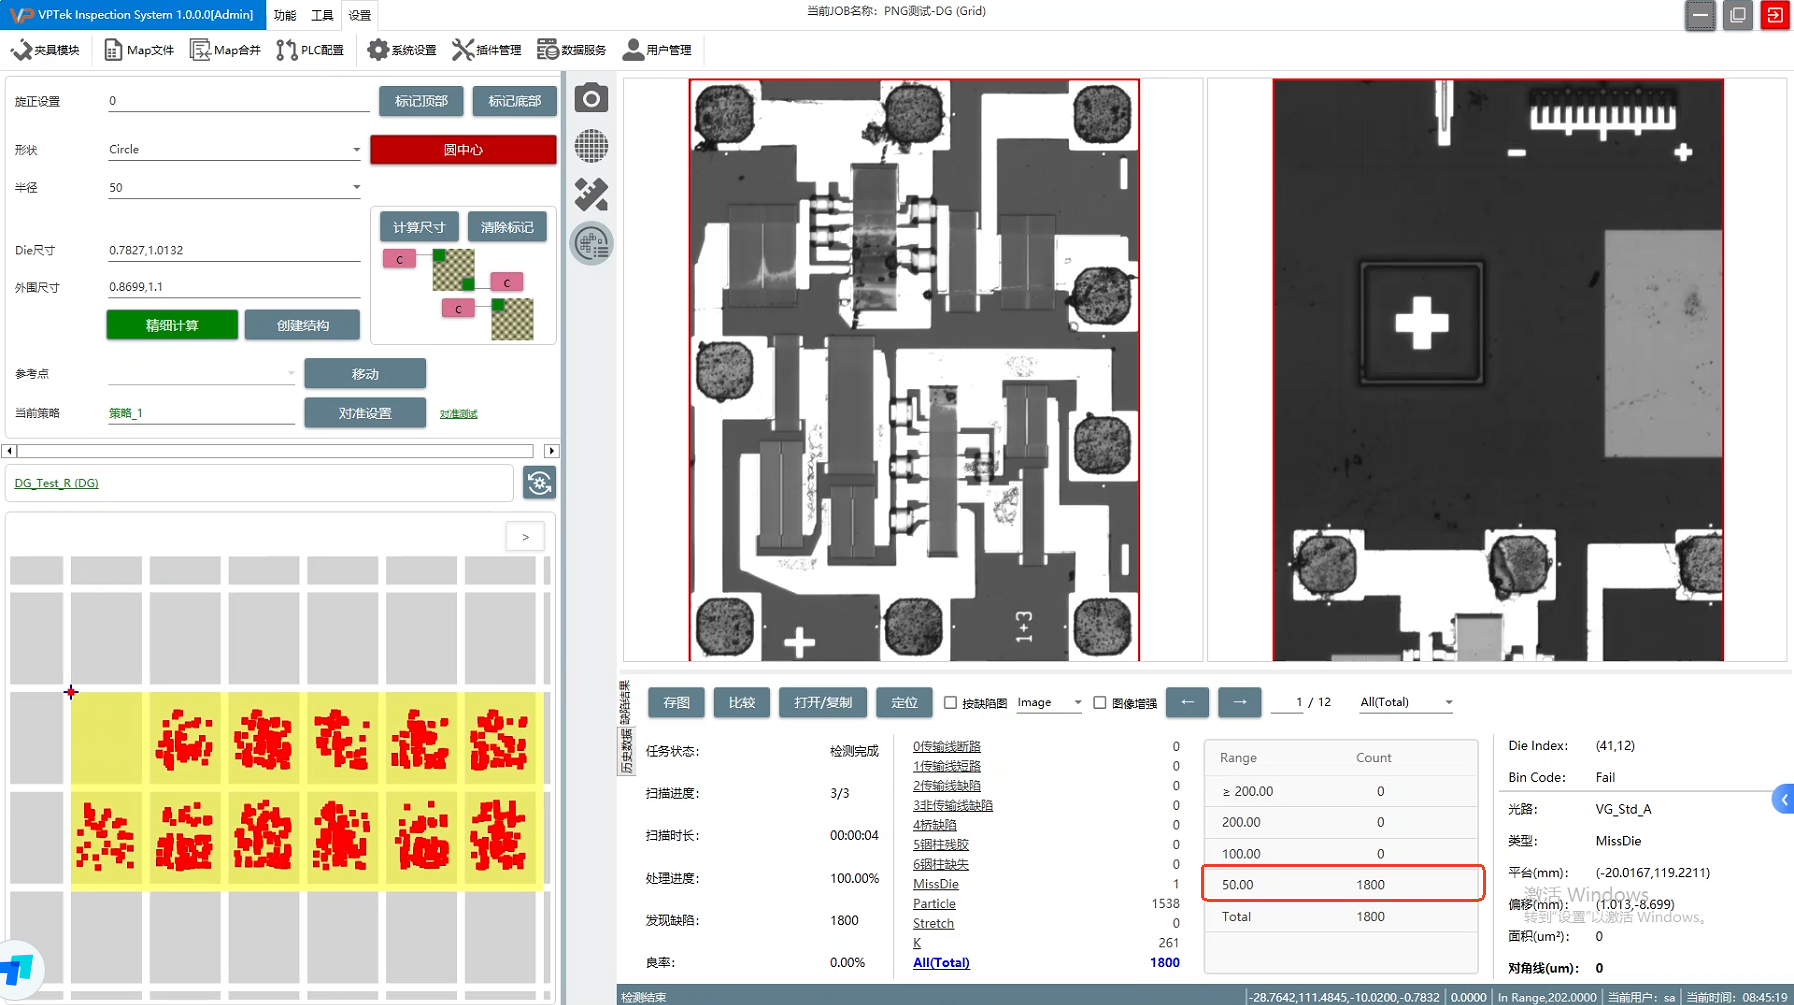Select the Particle defect category link

934,903
